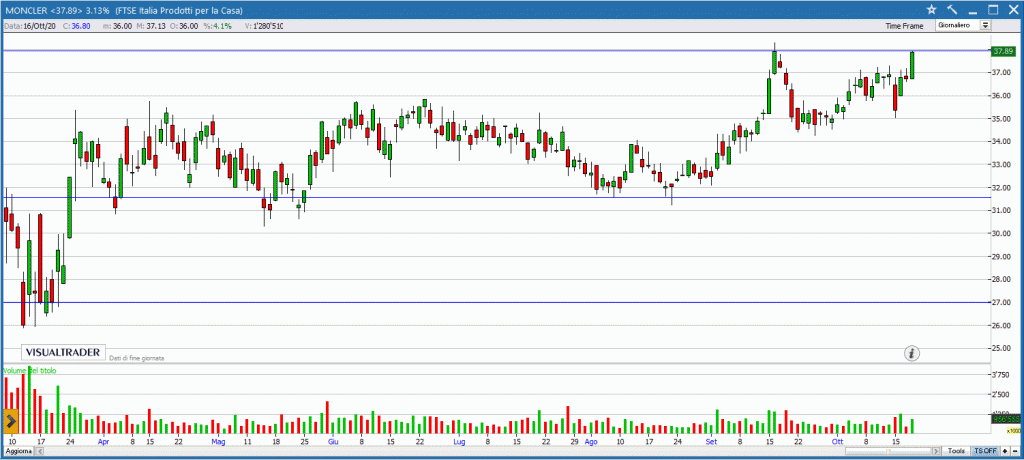Image resolution: width=1024 pixels, height=460 pixels.
Task: Click the Lug label on time axis
Action: [x=459, y=442]
